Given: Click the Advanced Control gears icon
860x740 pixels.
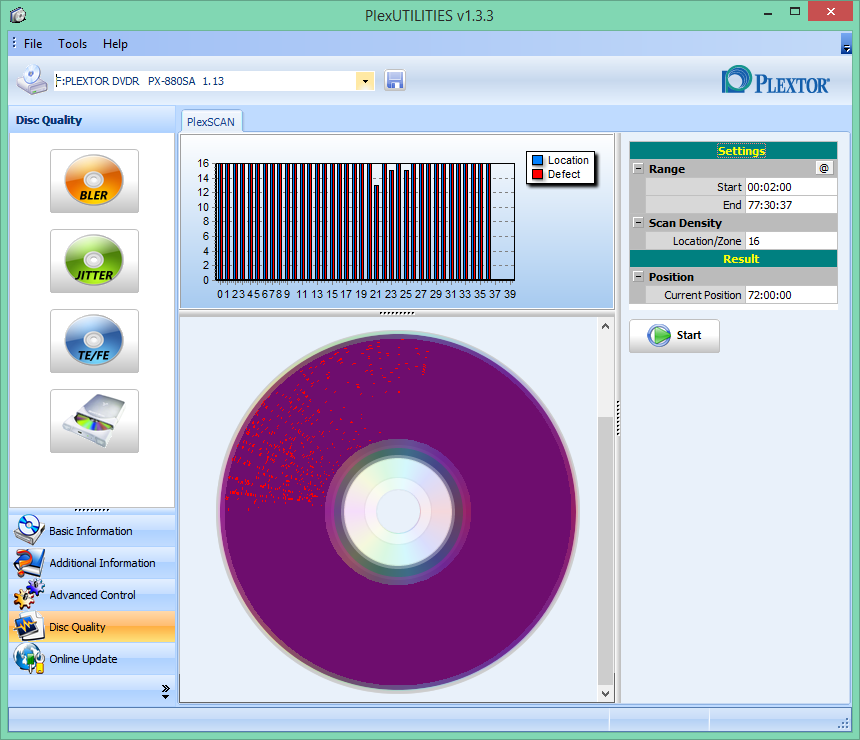Looking at the screenshot, I should point(29,594).
